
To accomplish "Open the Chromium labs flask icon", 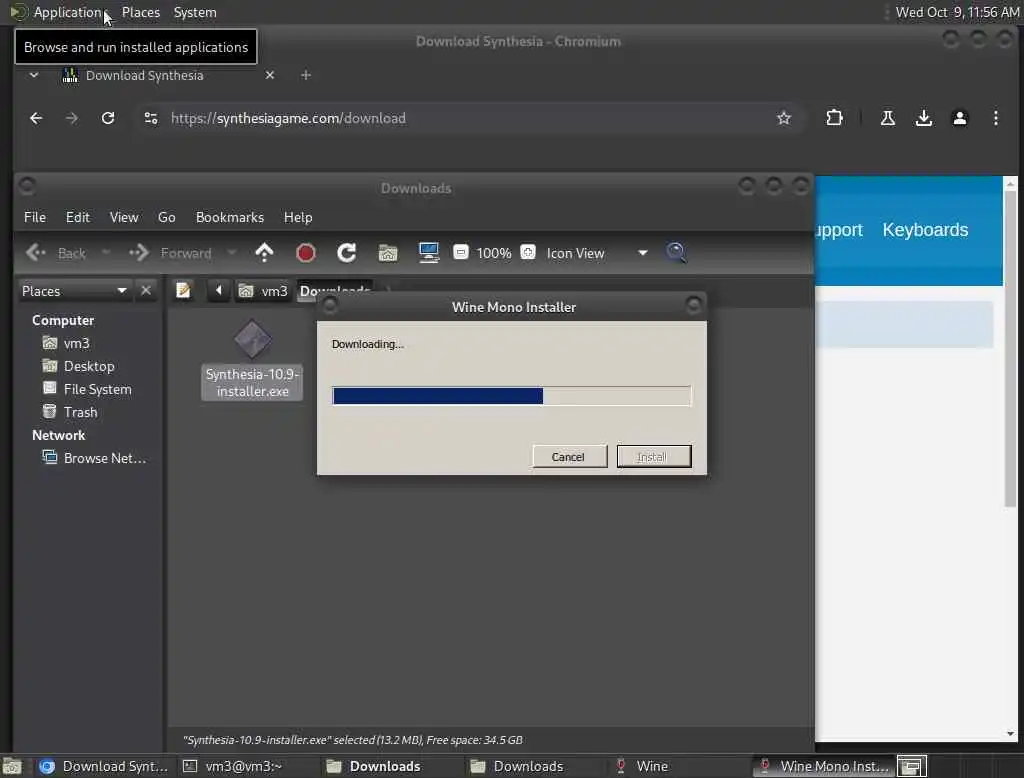I will tap(888, 118).
